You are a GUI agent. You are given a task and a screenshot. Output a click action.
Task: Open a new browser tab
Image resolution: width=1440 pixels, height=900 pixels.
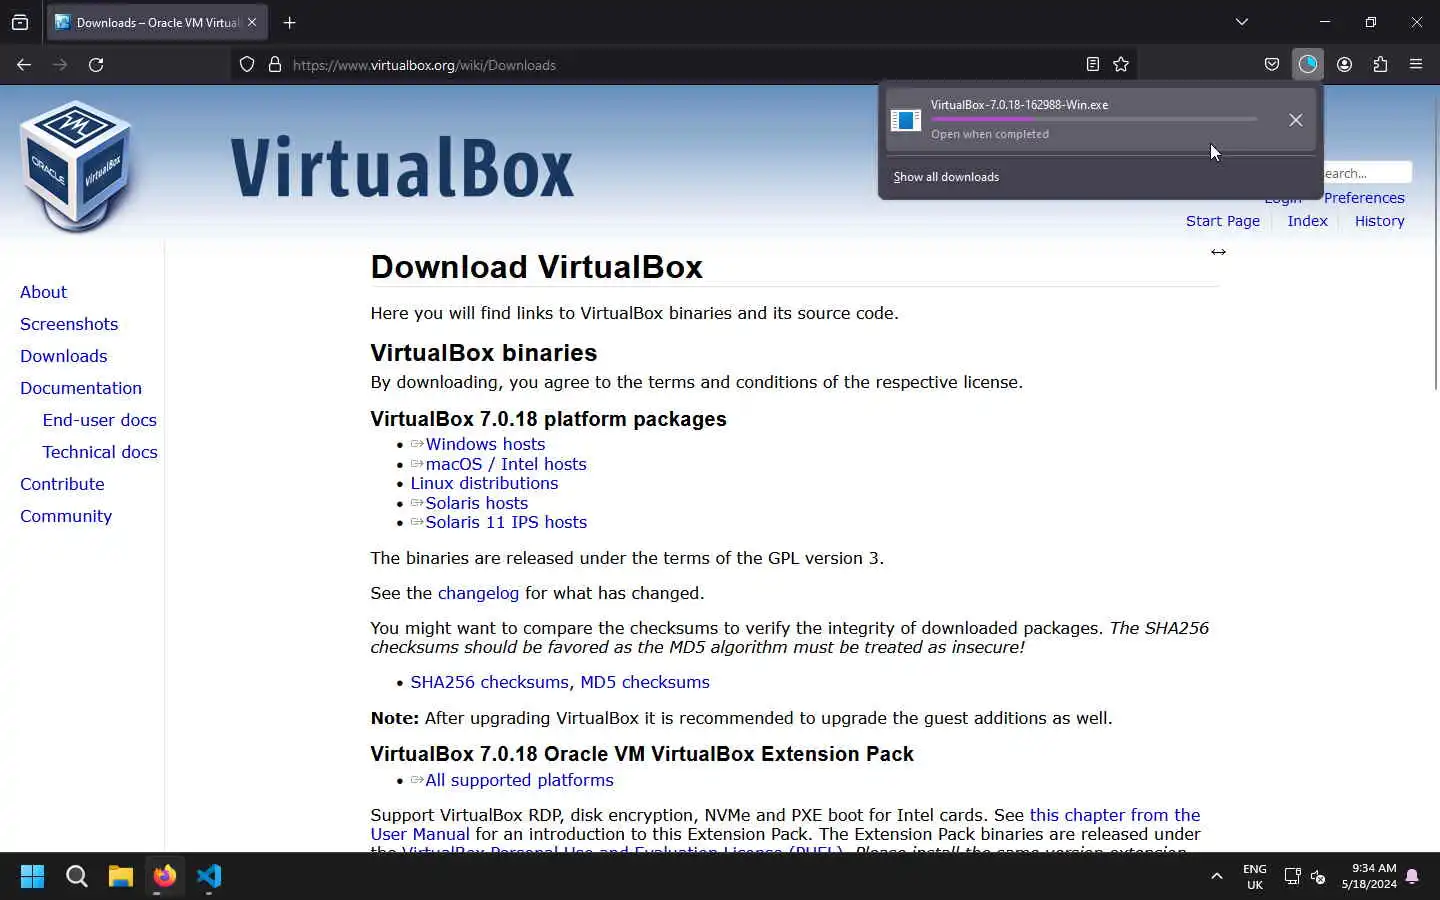[x=289, y=22]
